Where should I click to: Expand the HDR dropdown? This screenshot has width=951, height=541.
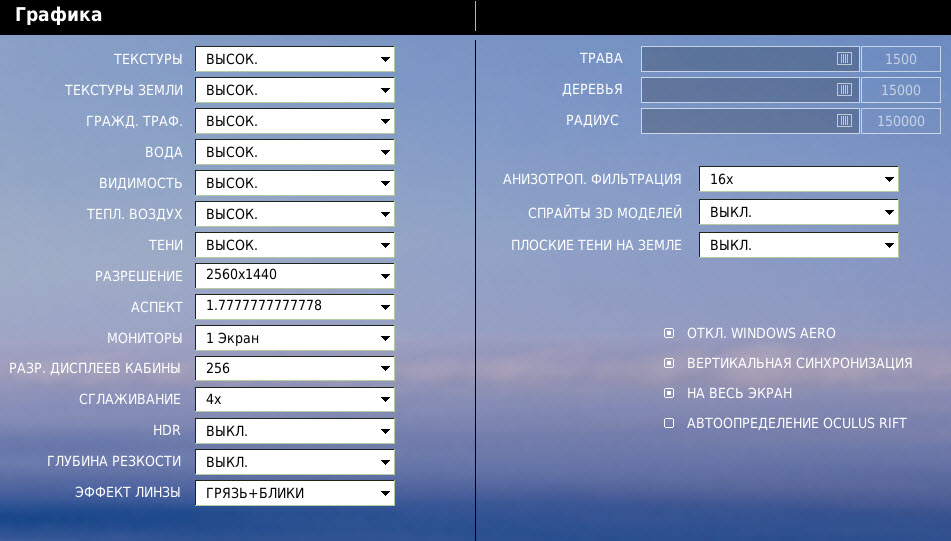point(295,431)
